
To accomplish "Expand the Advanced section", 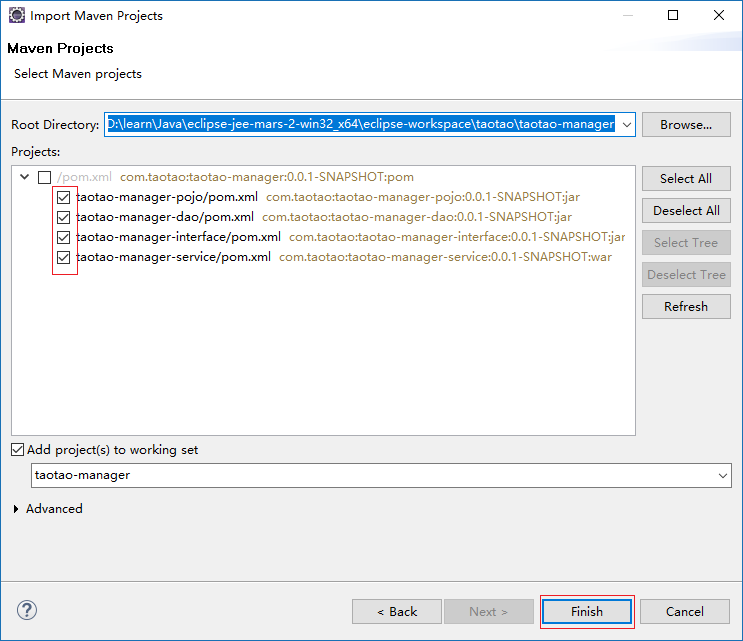I will tap(17, 509).
